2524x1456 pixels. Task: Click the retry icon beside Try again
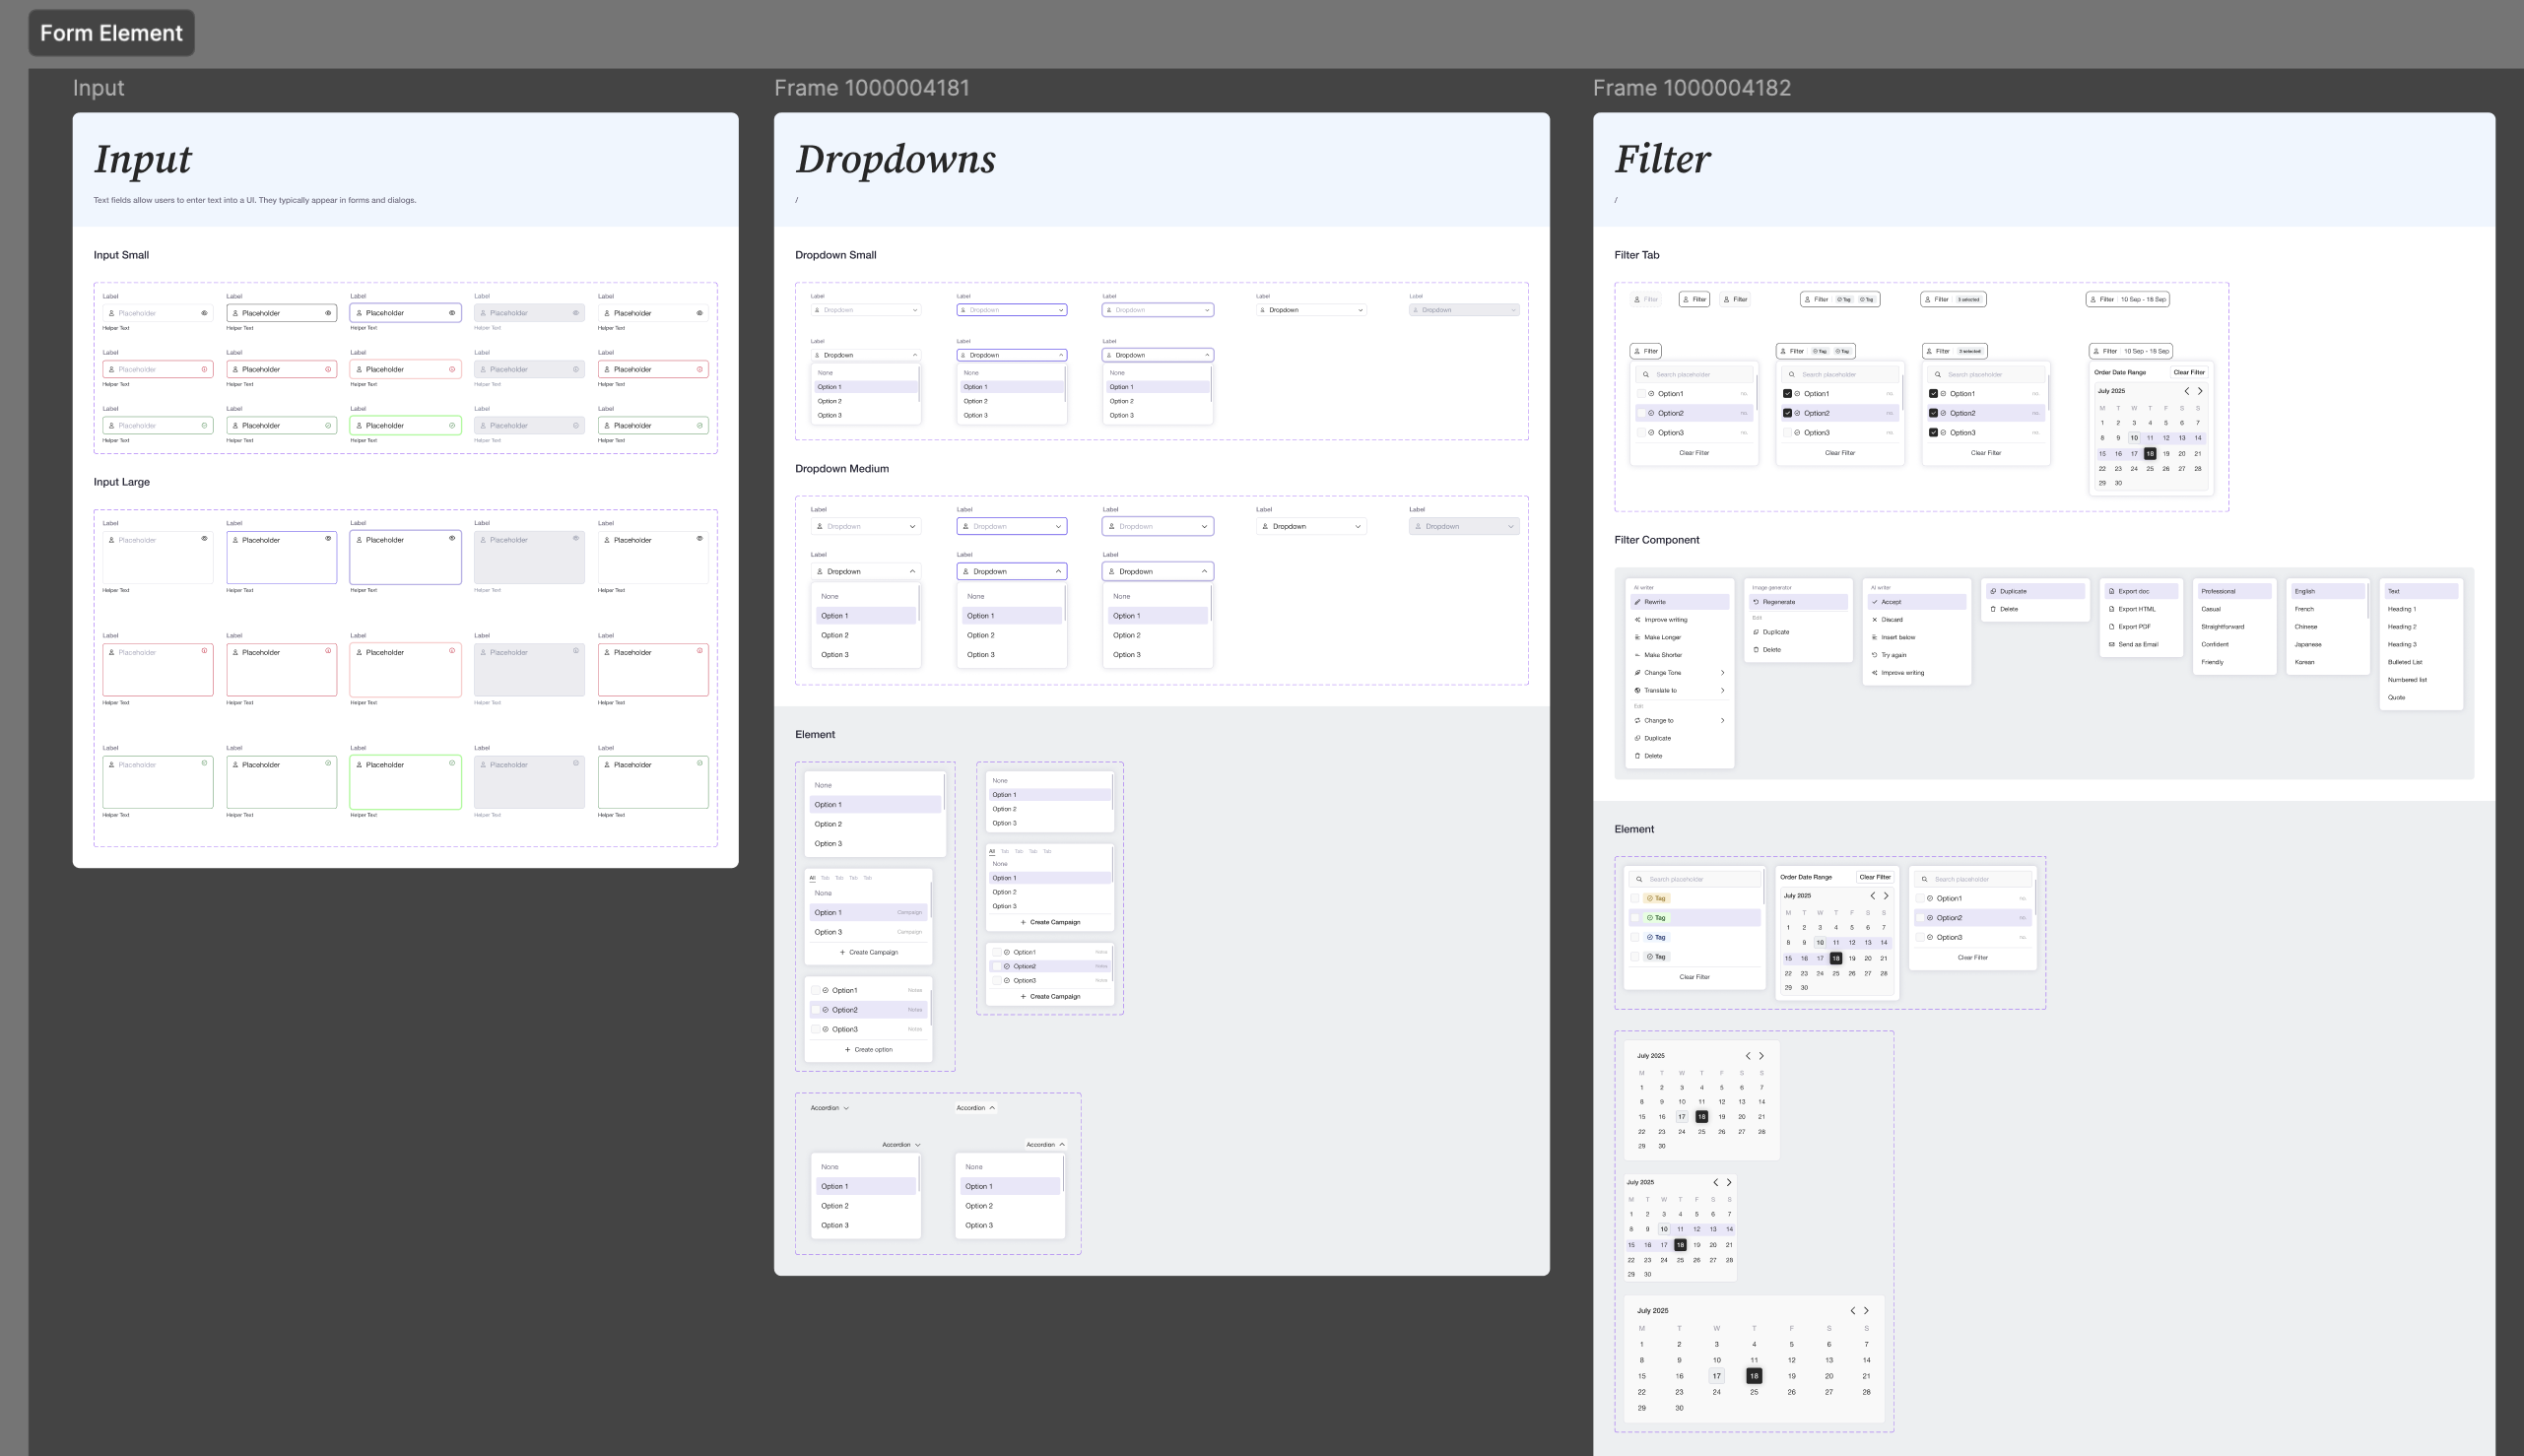tap(1875, 655)
